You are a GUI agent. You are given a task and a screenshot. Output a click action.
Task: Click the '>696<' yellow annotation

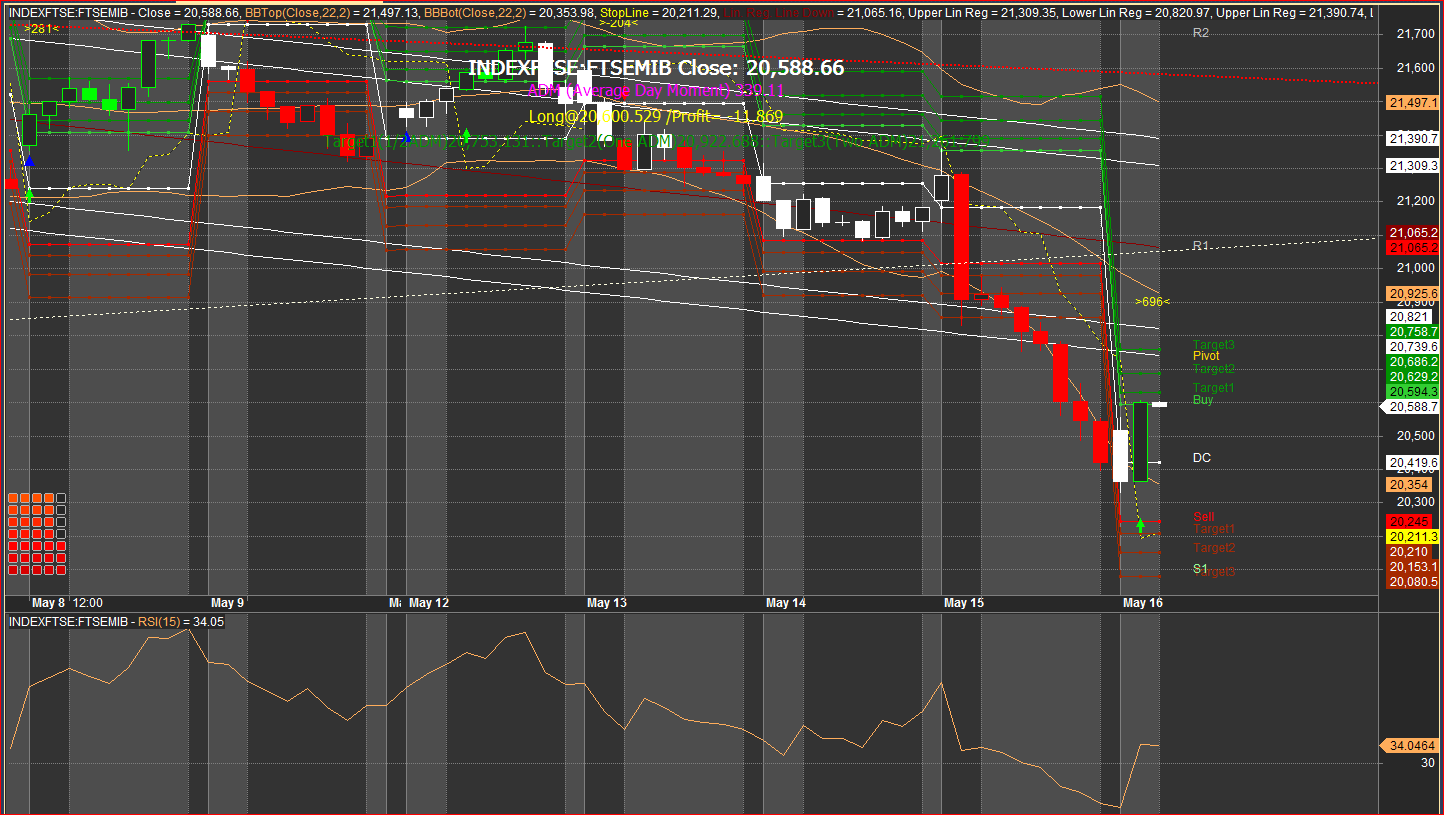(1152, 301)
